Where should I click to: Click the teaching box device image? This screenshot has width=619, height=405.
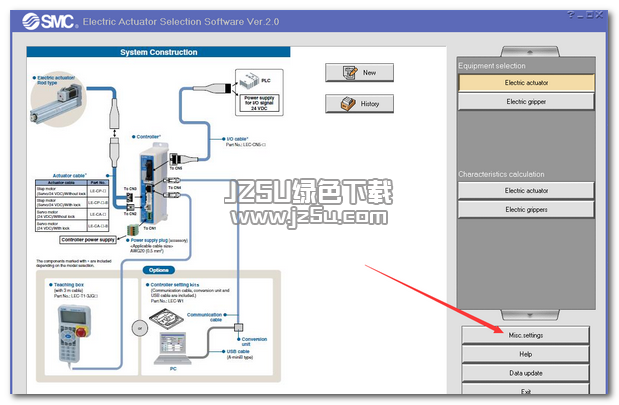pos(74,334)
